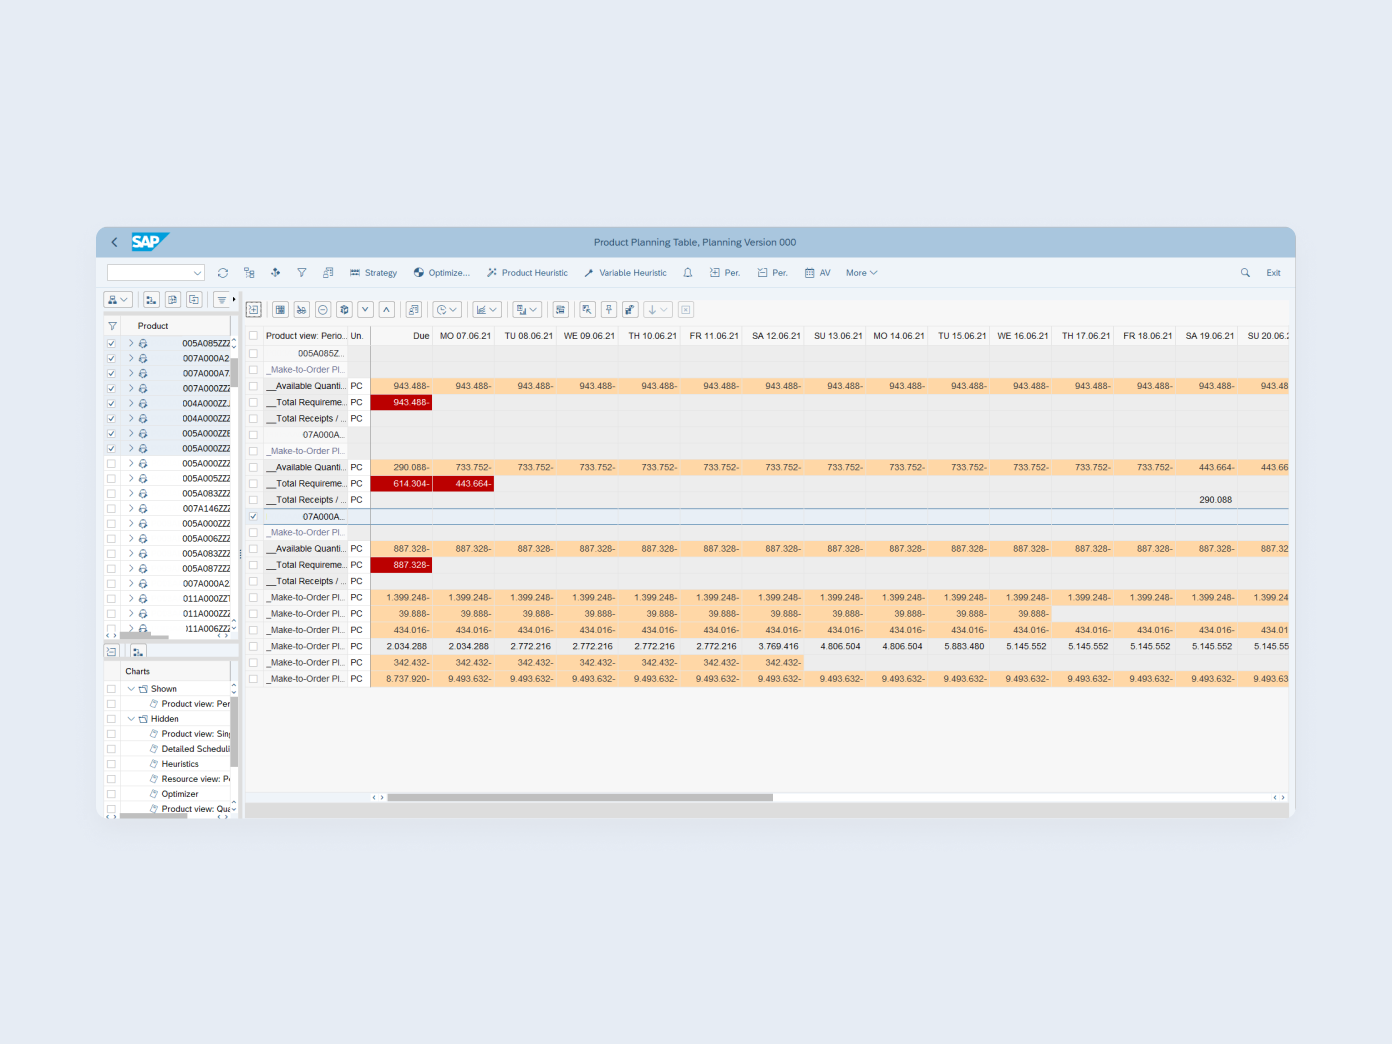Open the org-structure dropdown in product panel
Viewport: 1393px width, 1045px height.
click(118, 300)
